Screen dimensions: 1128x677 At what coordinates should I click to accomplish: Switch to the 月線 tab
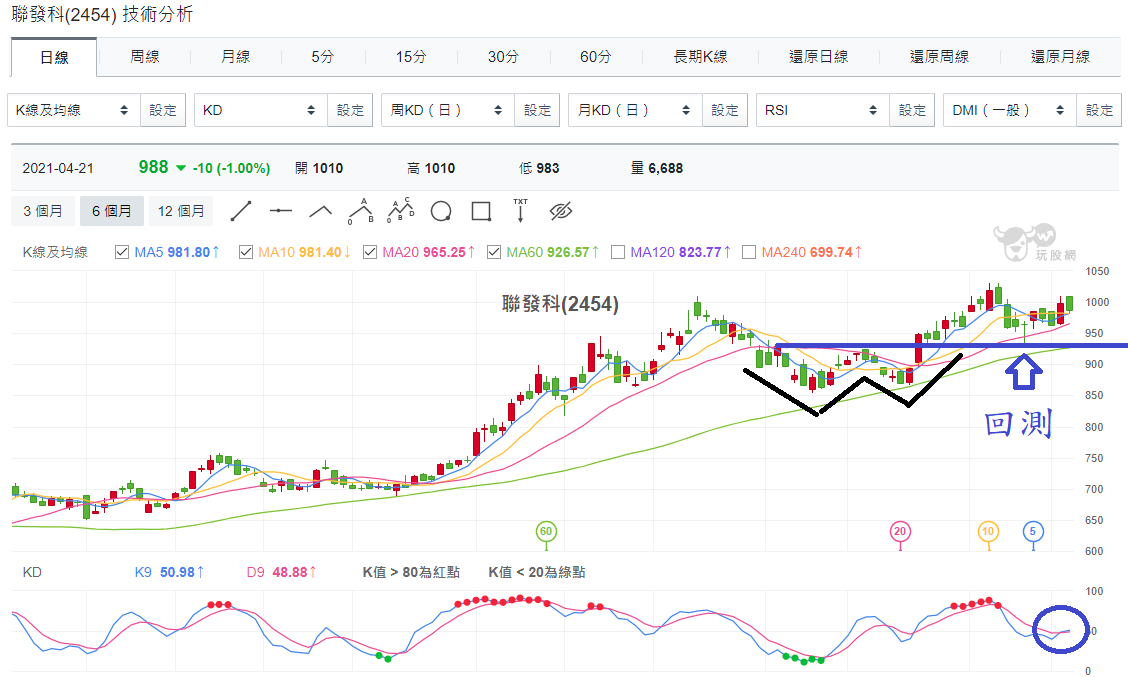(235, 56)
